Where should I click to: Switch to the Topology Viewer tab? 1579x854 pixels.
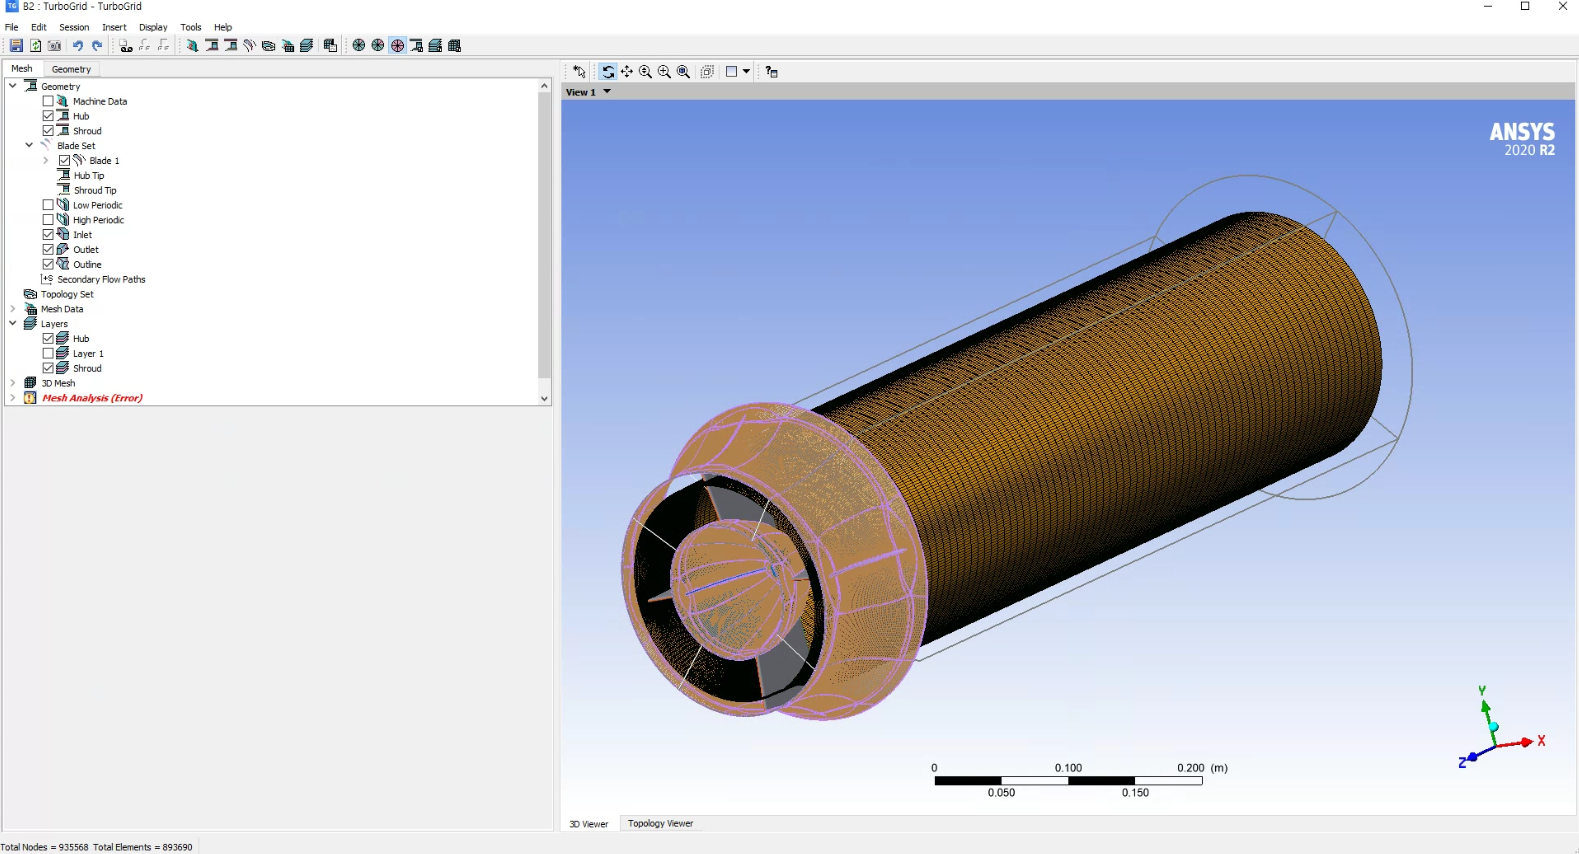(x=660, y=823)
